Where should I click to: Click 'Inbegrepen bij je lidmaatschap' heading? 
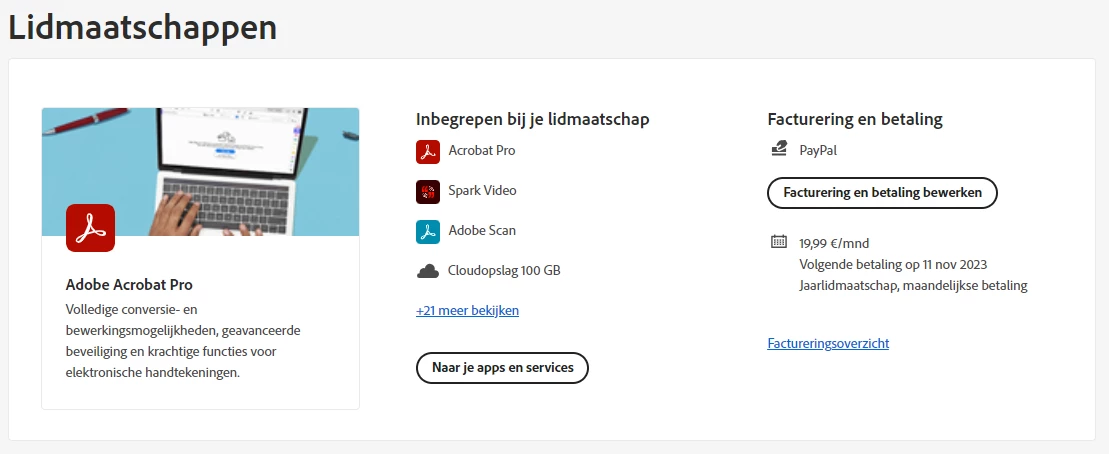(x=533, y=119)
